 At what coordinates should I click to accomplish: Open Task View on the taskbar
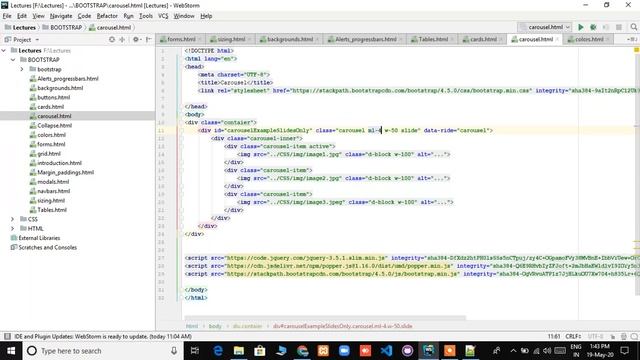pos(195,351)
